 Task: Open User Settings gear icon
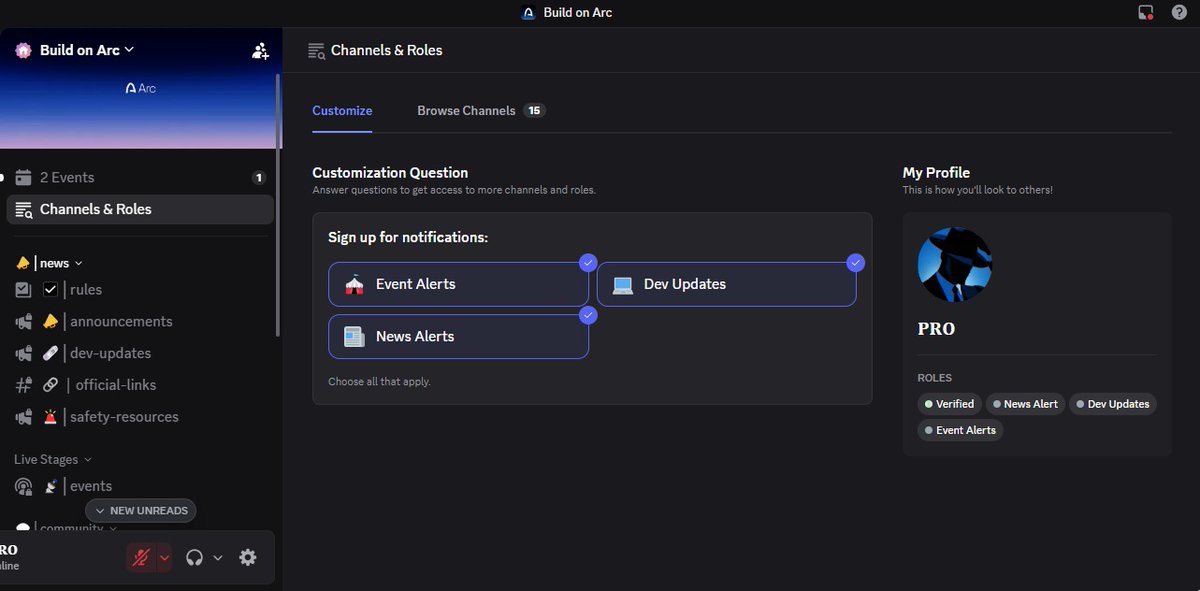(x=248, y=557)
